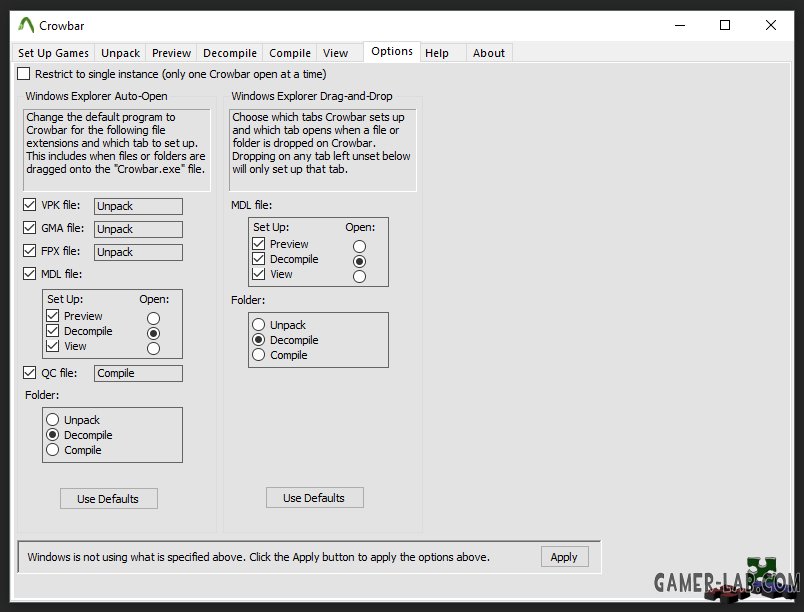The width and height of the screenshot is (804, 612).
Task: Select Drag-and-Drop Folder Unpack radio
Action: (x=258, y=324)
